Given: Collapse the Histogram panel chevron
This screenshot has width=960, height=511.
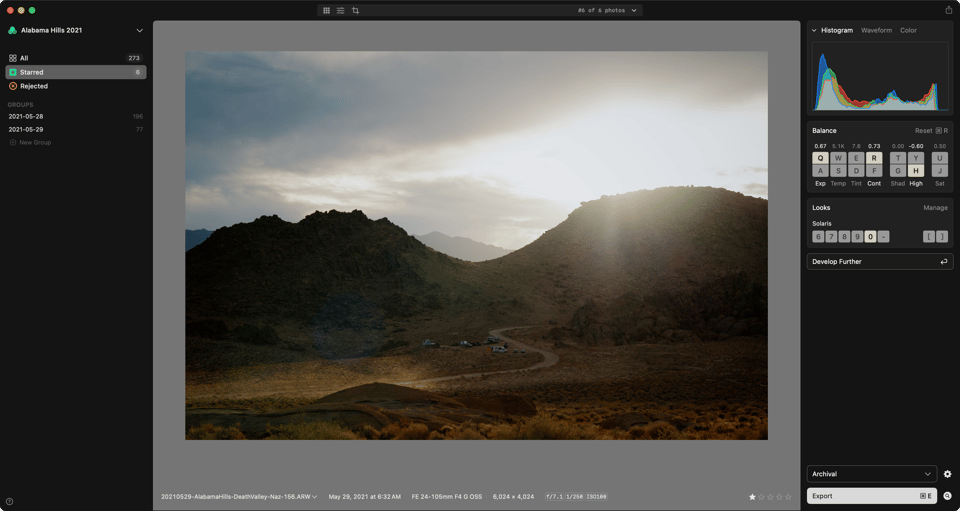Looking at the screenshot, I should (x=814, y=31).
